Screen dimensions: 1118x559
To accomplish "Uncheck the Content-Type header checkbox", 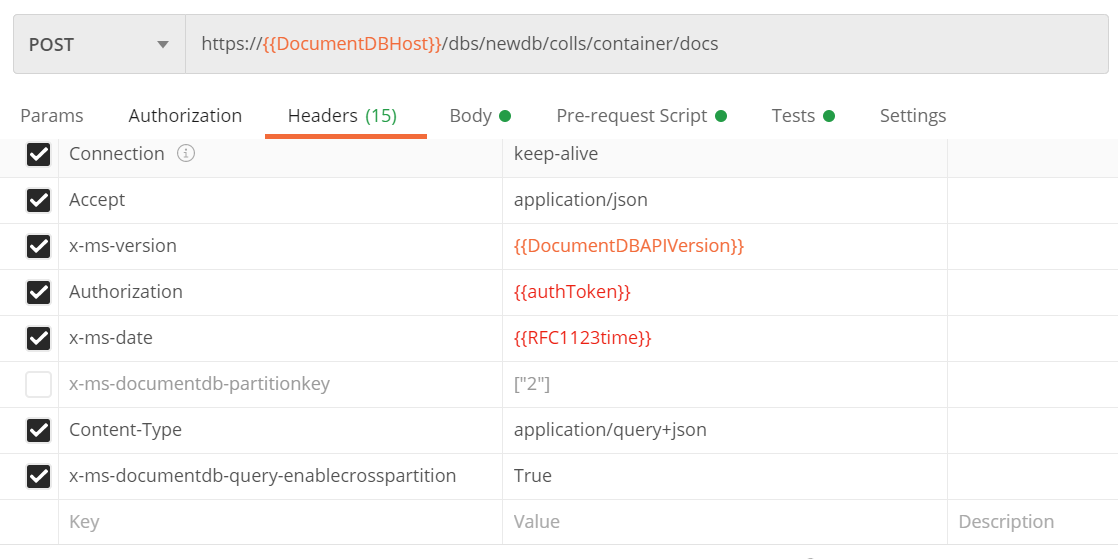I will (38, 430).
